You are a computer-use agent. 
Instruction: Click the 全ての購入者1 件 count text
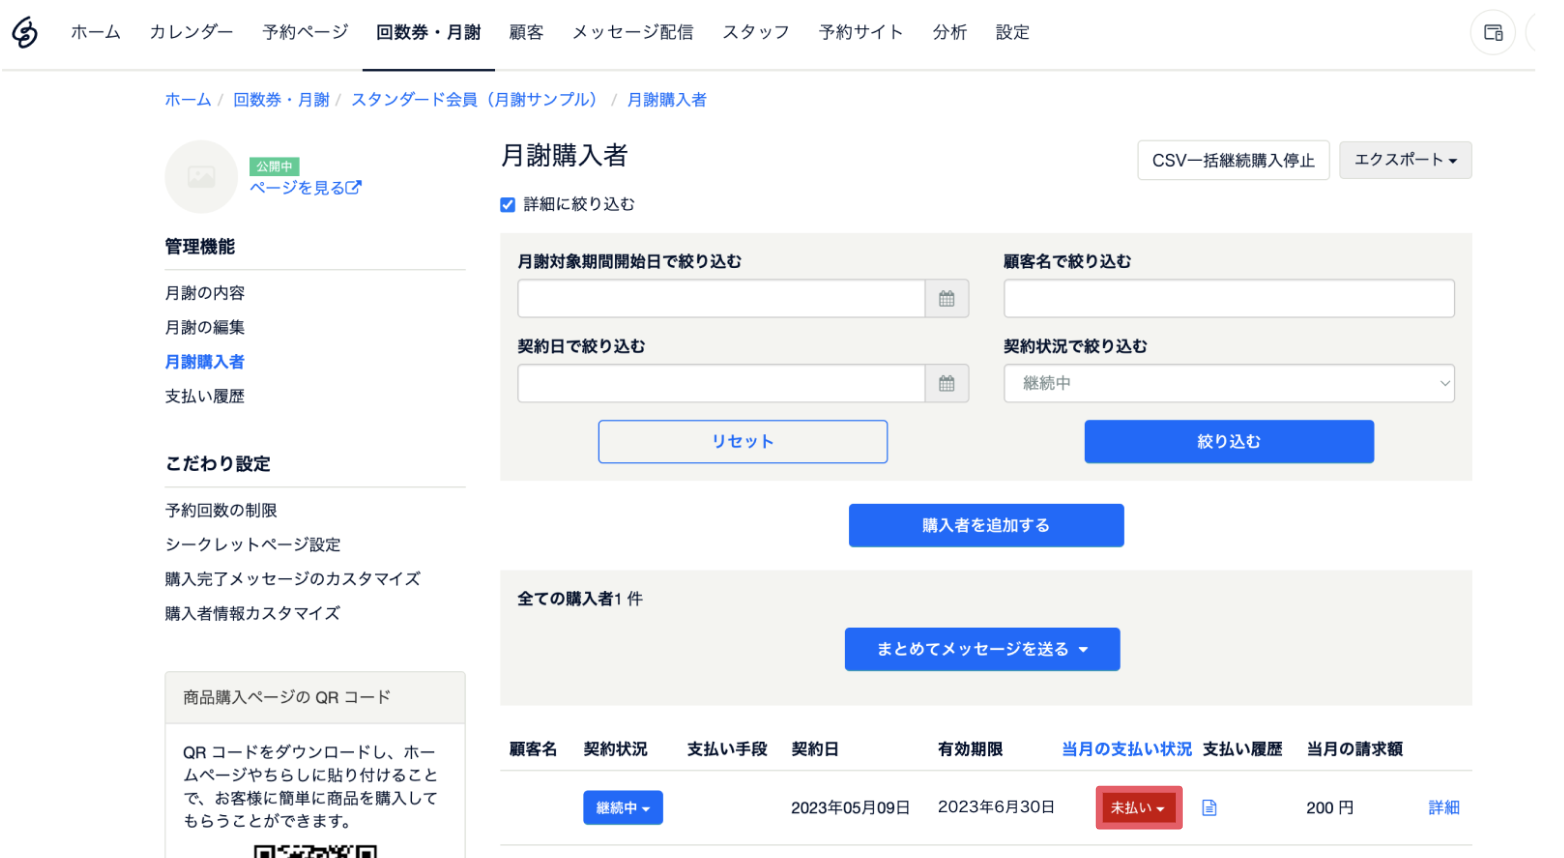click(580, 599)
